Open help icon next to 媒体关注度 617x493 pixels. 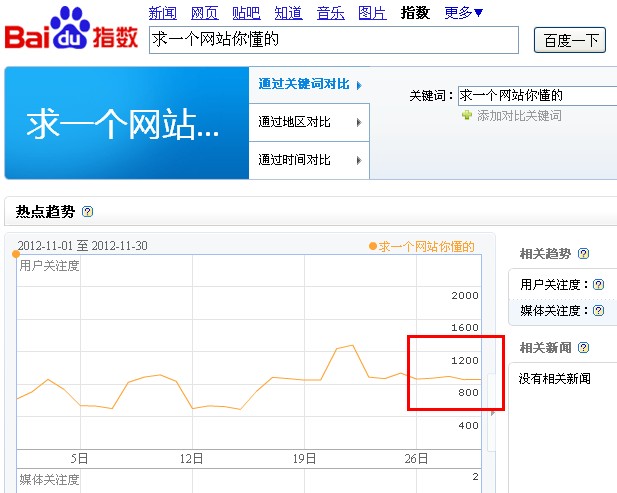pos(598,311)
